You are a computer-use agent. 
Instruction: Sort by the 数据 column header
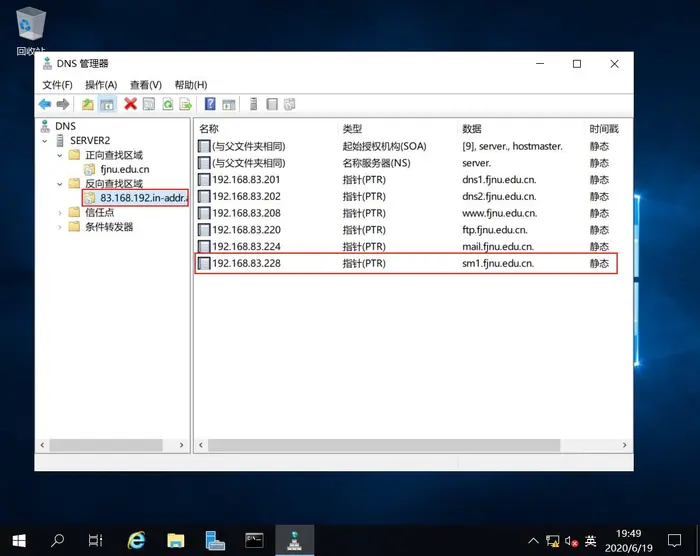(472, 129)
